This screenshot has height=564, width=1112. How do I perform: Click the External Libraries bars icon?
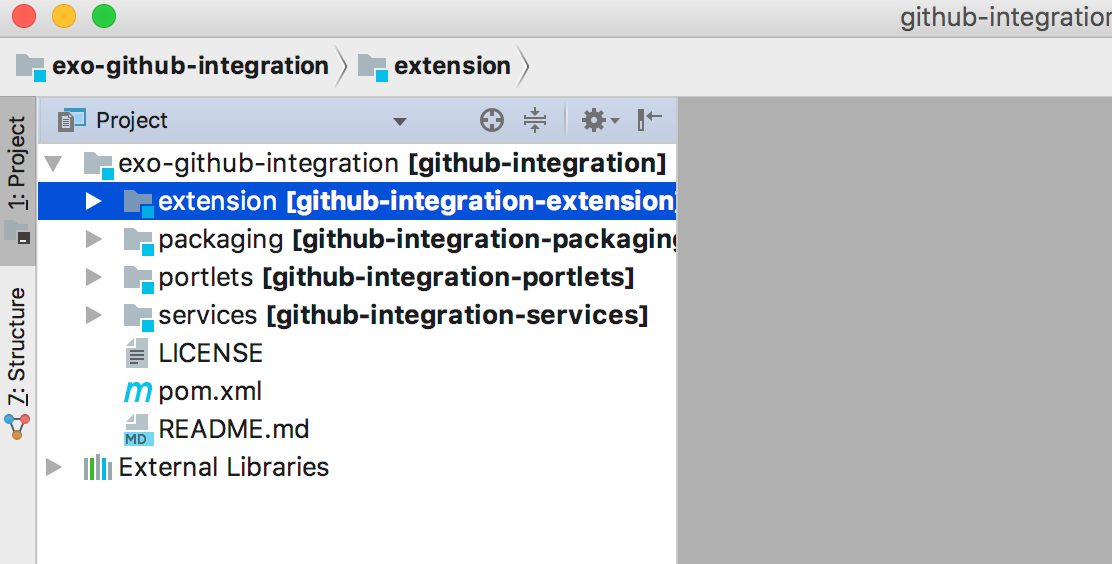[x=98, y=468]
